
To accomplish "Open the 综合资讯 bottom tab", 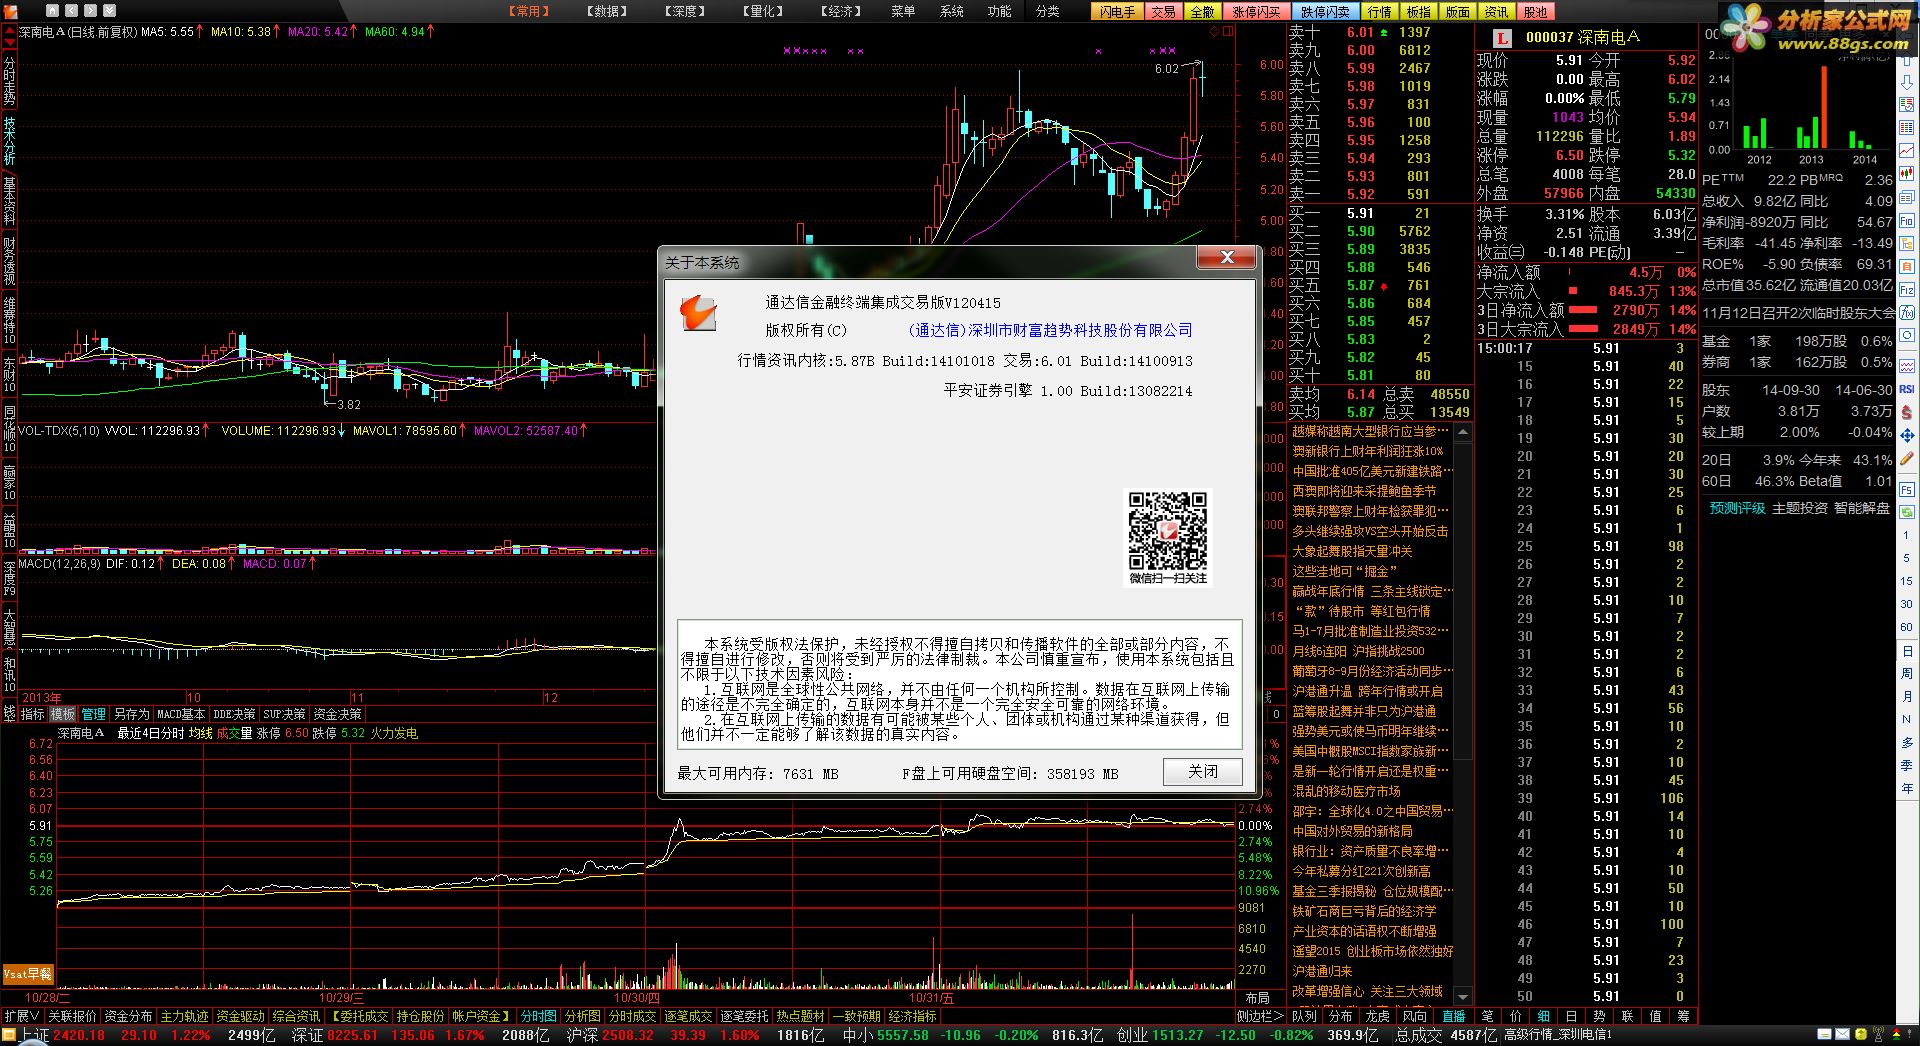I will point(296,1016).
